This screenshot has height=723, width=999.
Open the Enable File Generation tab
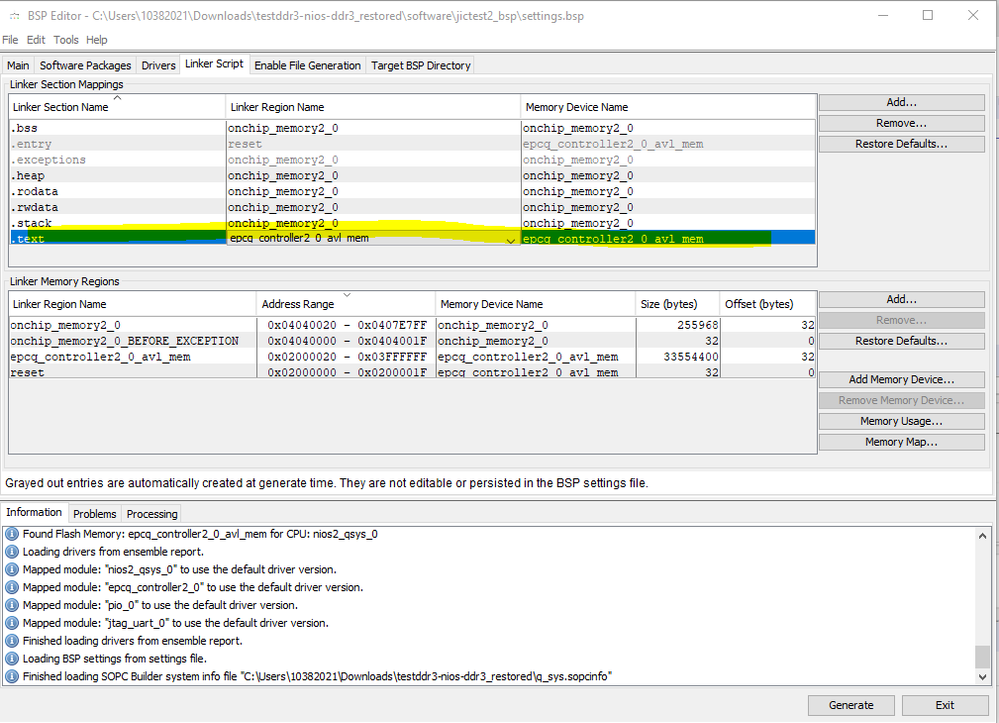tap(307, 66)
